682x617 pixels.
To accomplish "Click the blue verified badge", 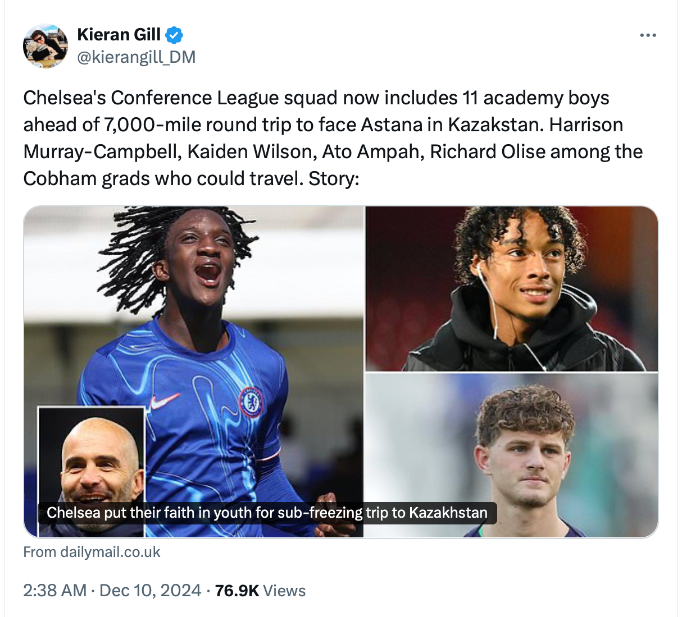I will point(175,35).
